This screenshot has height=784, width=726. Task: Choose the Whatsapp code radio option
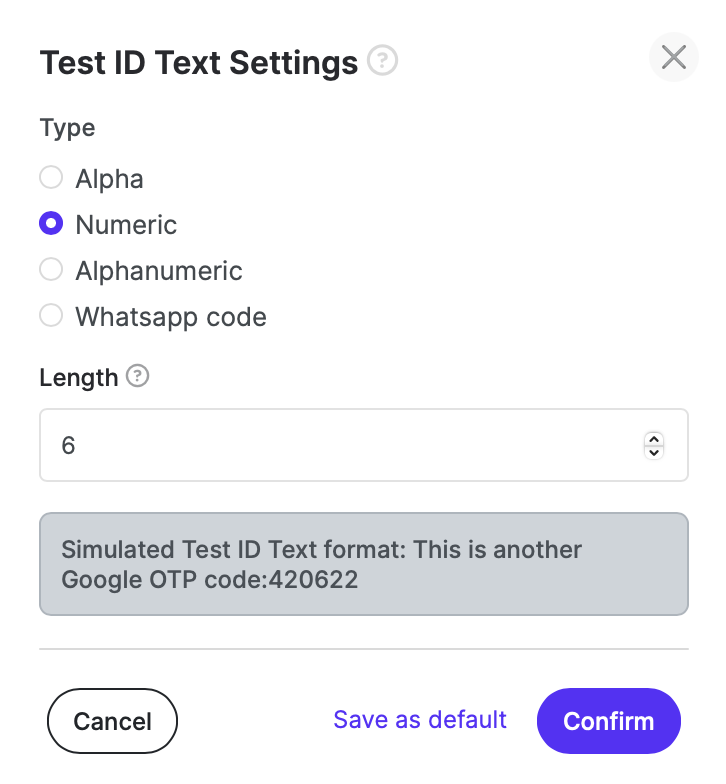click(51, 316)
